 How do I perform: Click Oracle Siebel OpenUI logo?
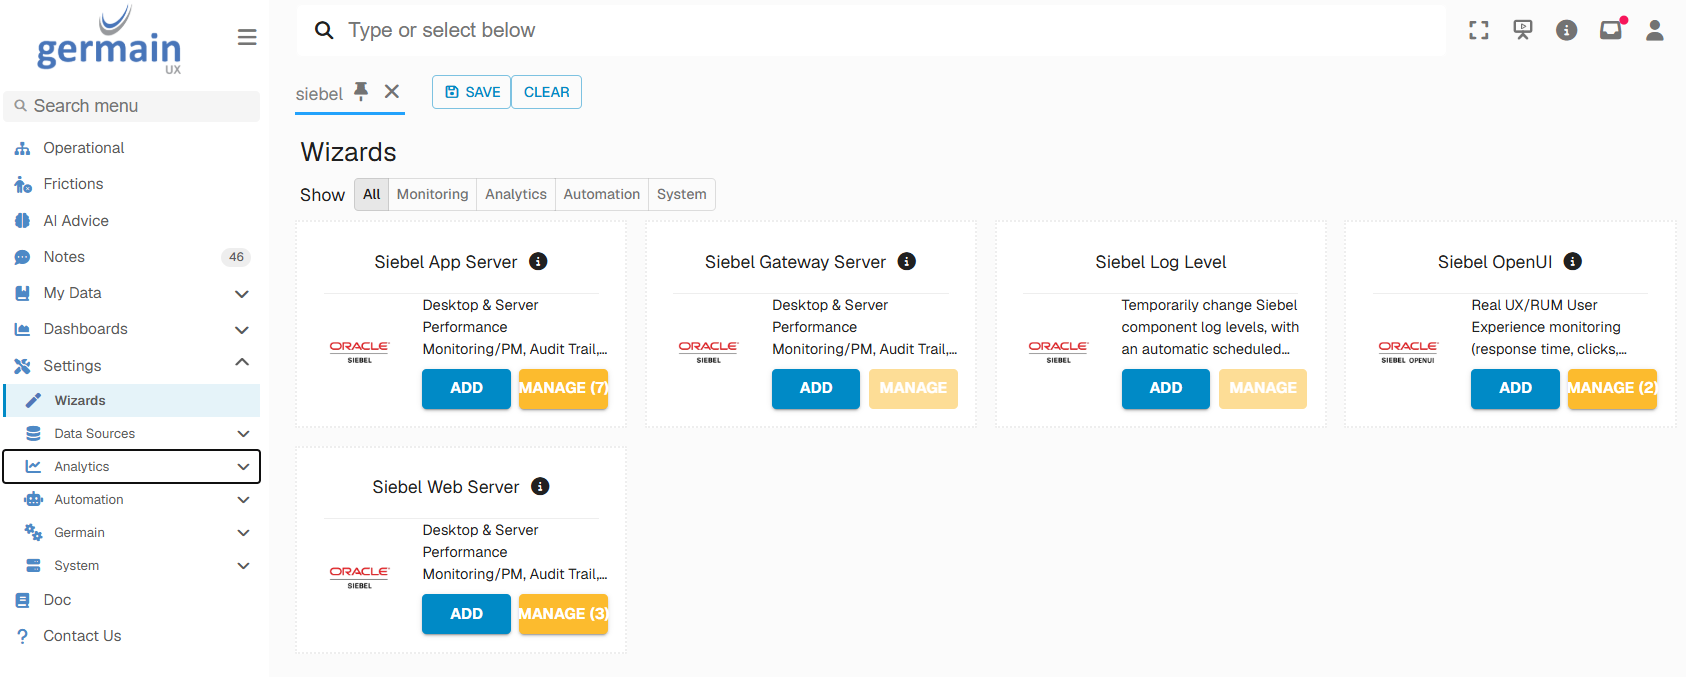pyautogui.click(x=1408, y=351)
